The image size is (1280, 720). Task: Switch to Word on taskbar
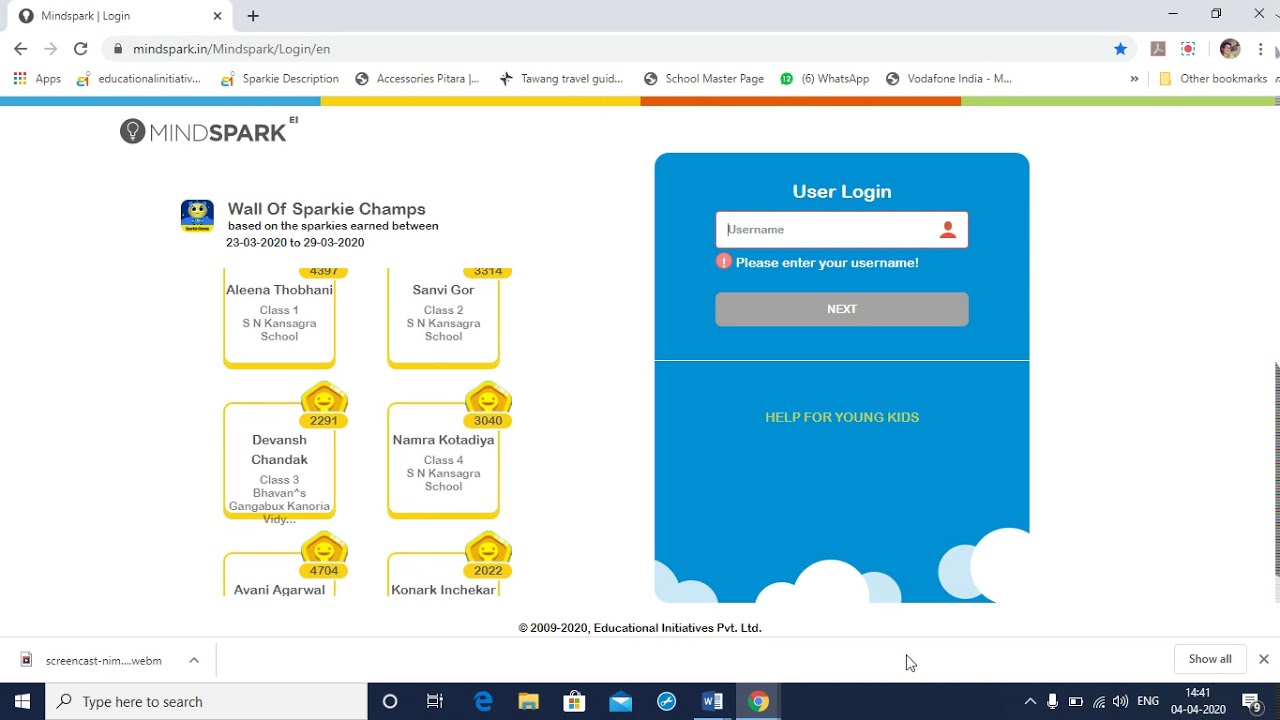[712, 701]
